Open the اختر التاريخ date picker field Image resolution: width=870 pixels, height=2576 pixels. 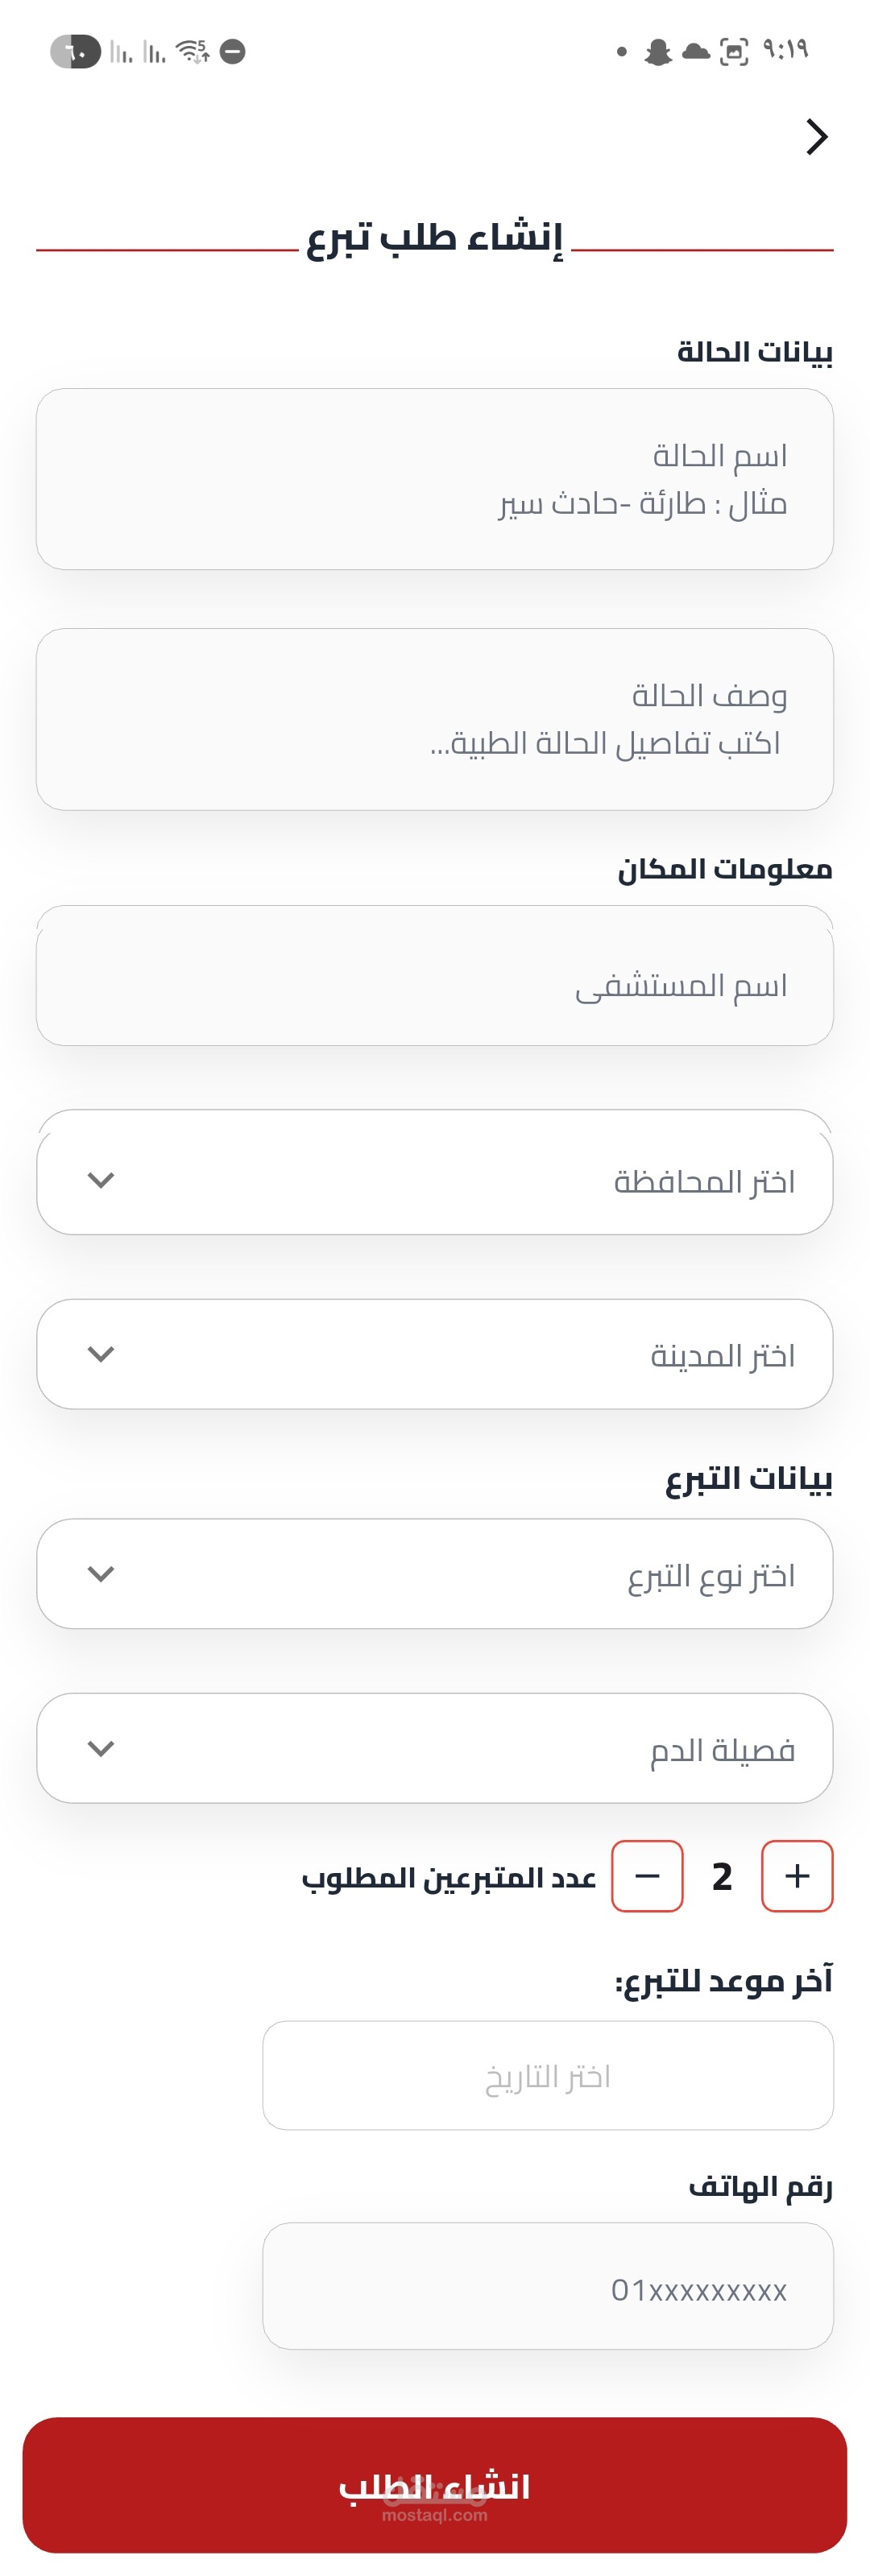548,2077
